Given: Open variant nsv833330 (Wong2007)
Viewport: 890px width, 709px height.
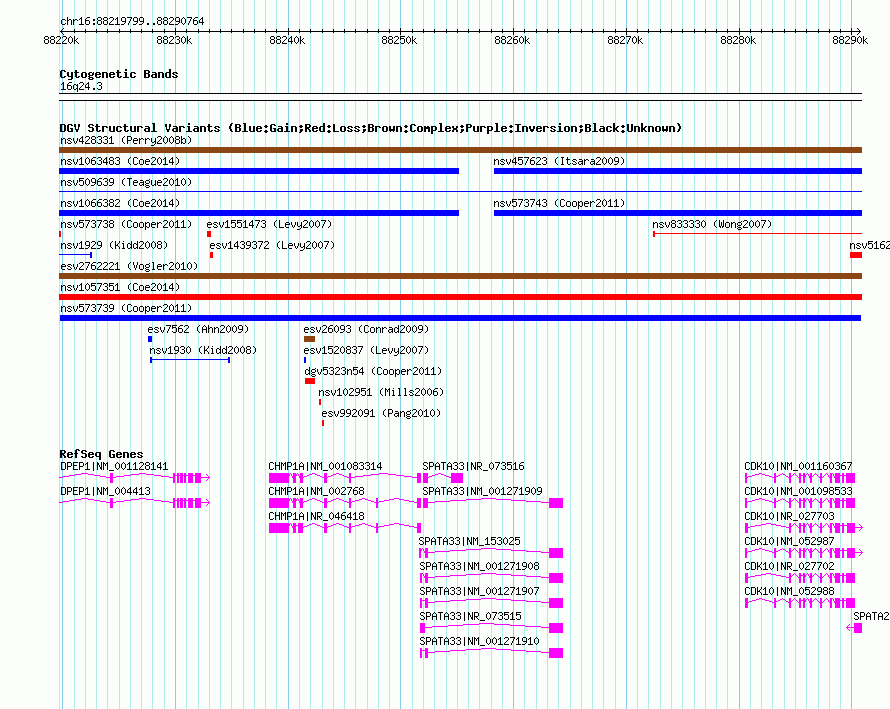Looking at the screenshot, I should pyautogui.click(x=712, y=224).
